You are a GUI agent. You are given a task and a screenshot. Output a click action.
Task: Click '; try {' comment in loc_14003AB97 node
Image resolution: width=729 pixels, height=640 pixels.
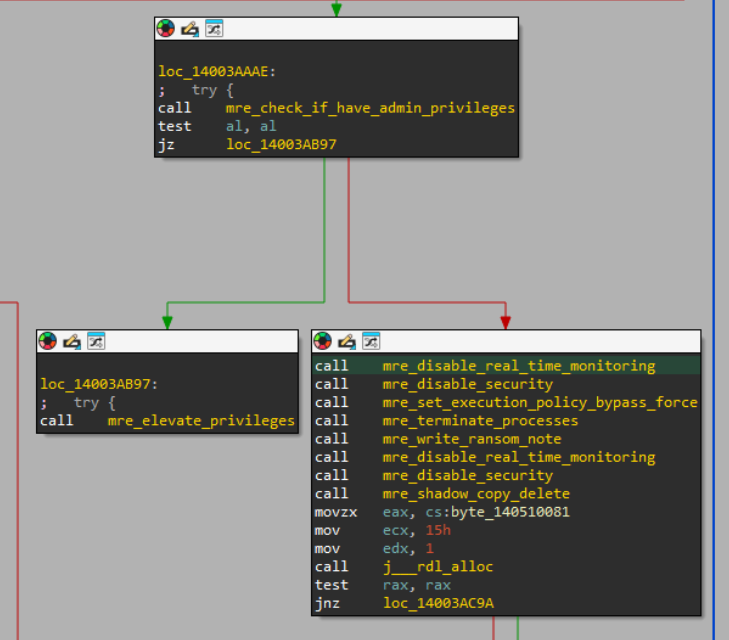[78, 402]
